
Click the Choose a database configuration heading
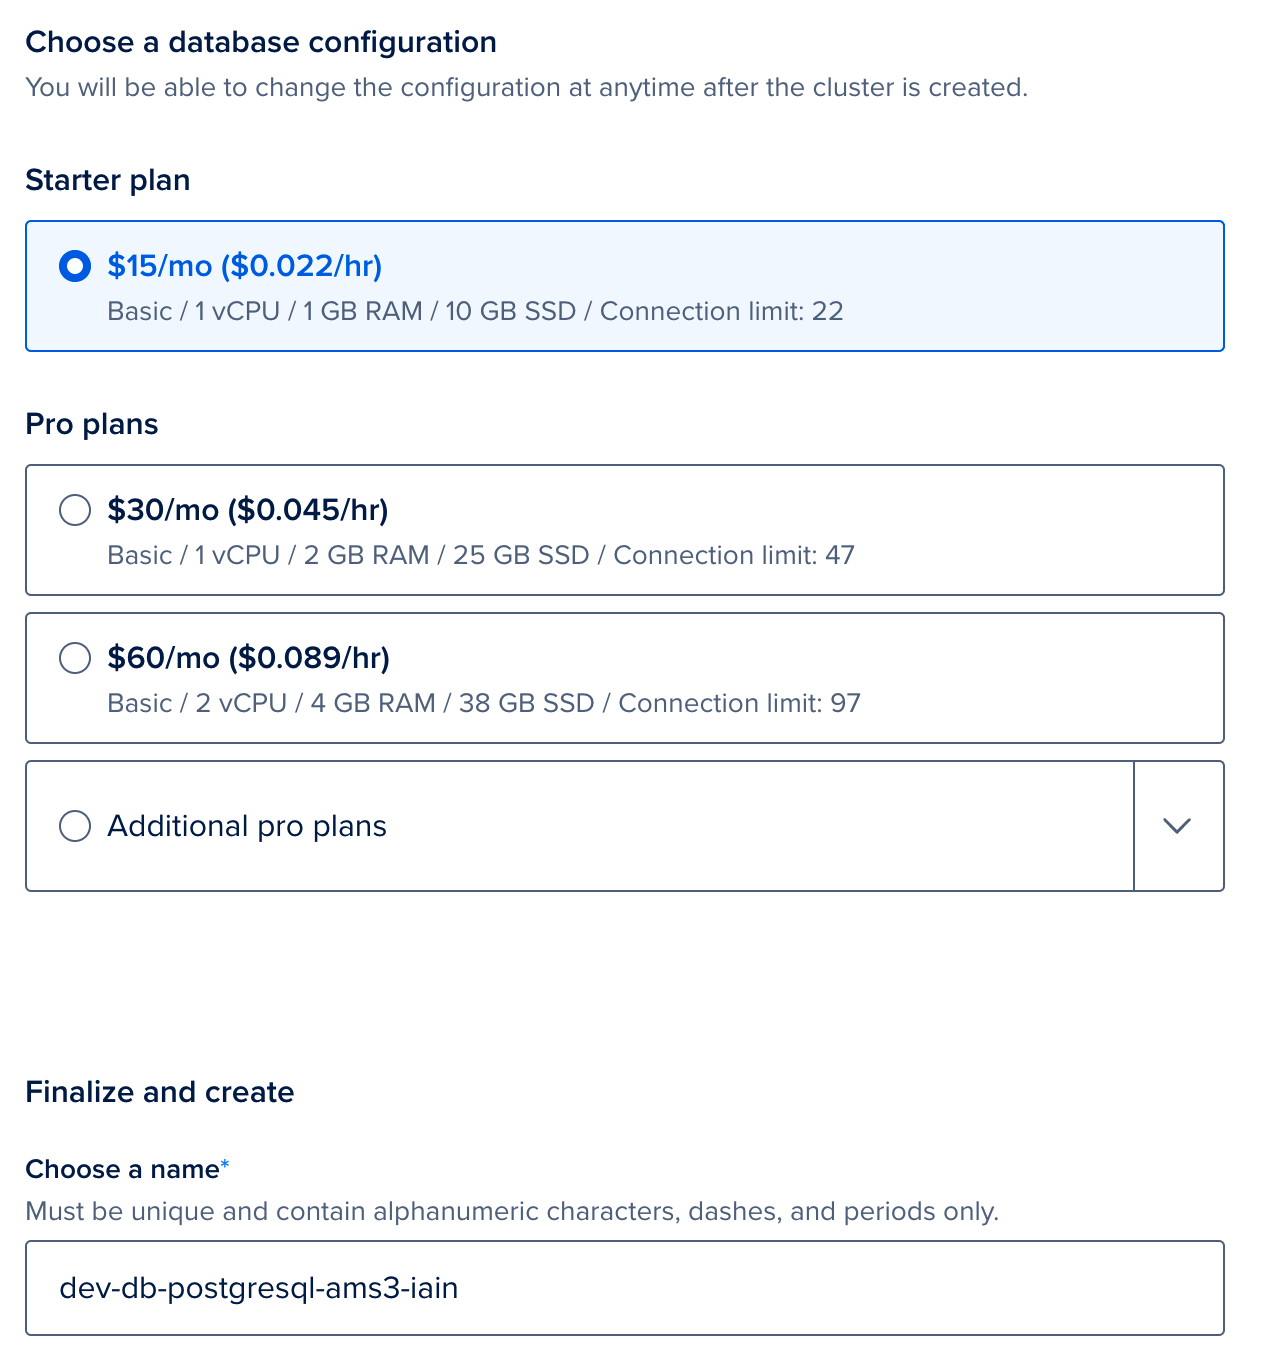(x=261, y=42)
